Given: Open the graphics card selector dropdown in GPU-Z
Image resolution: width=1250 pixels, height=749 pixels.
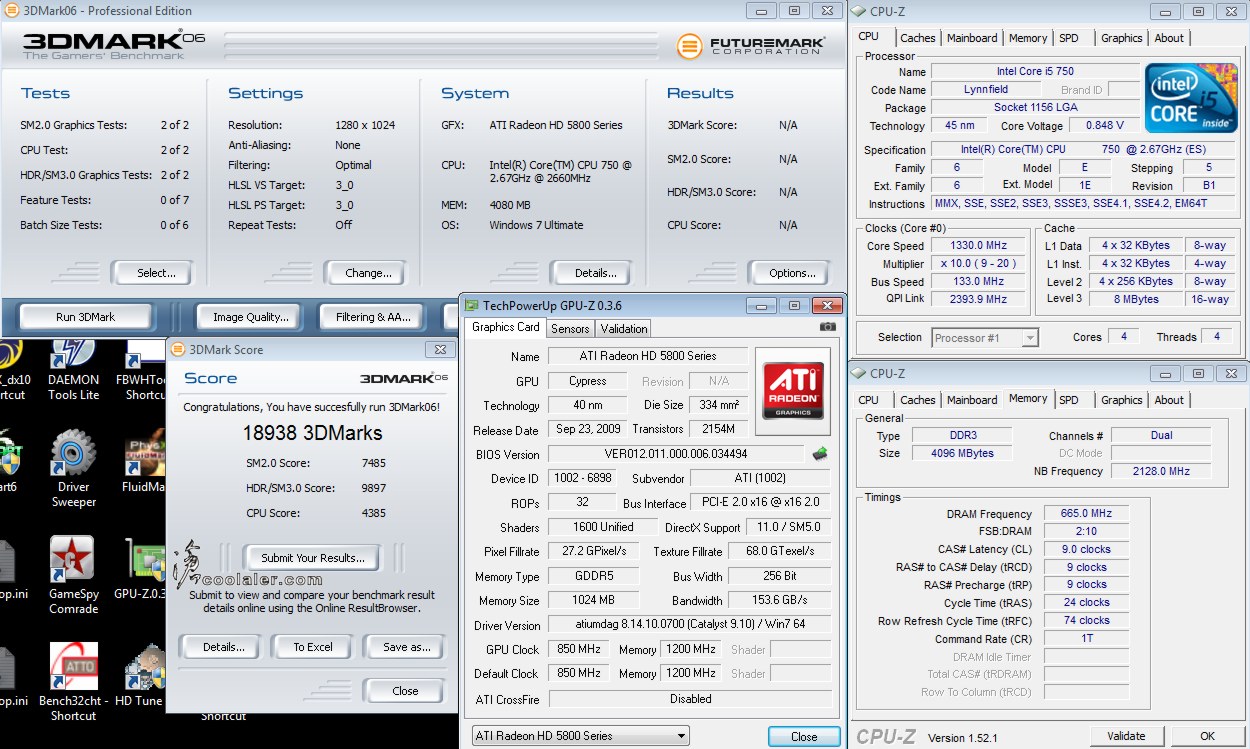Looking at the screenshot, I should click(x=580, y=736).
